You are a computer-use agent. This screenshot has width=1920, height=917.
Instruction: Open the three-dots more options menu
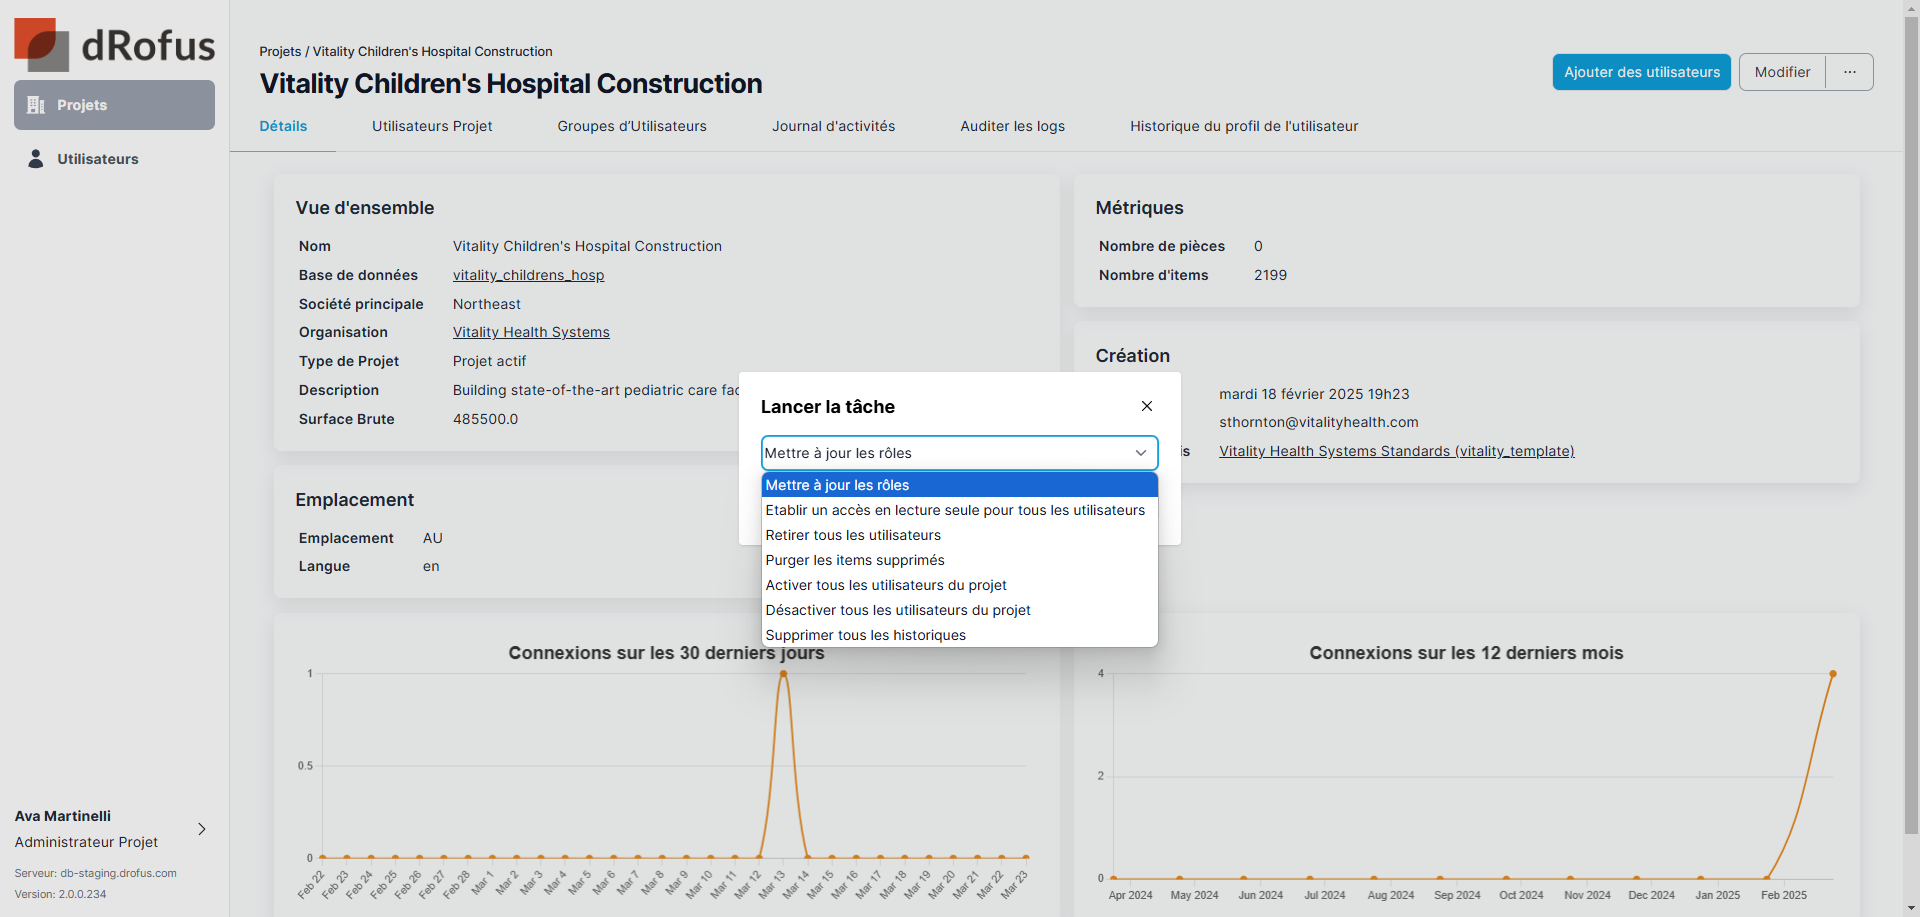point(1849,72)
